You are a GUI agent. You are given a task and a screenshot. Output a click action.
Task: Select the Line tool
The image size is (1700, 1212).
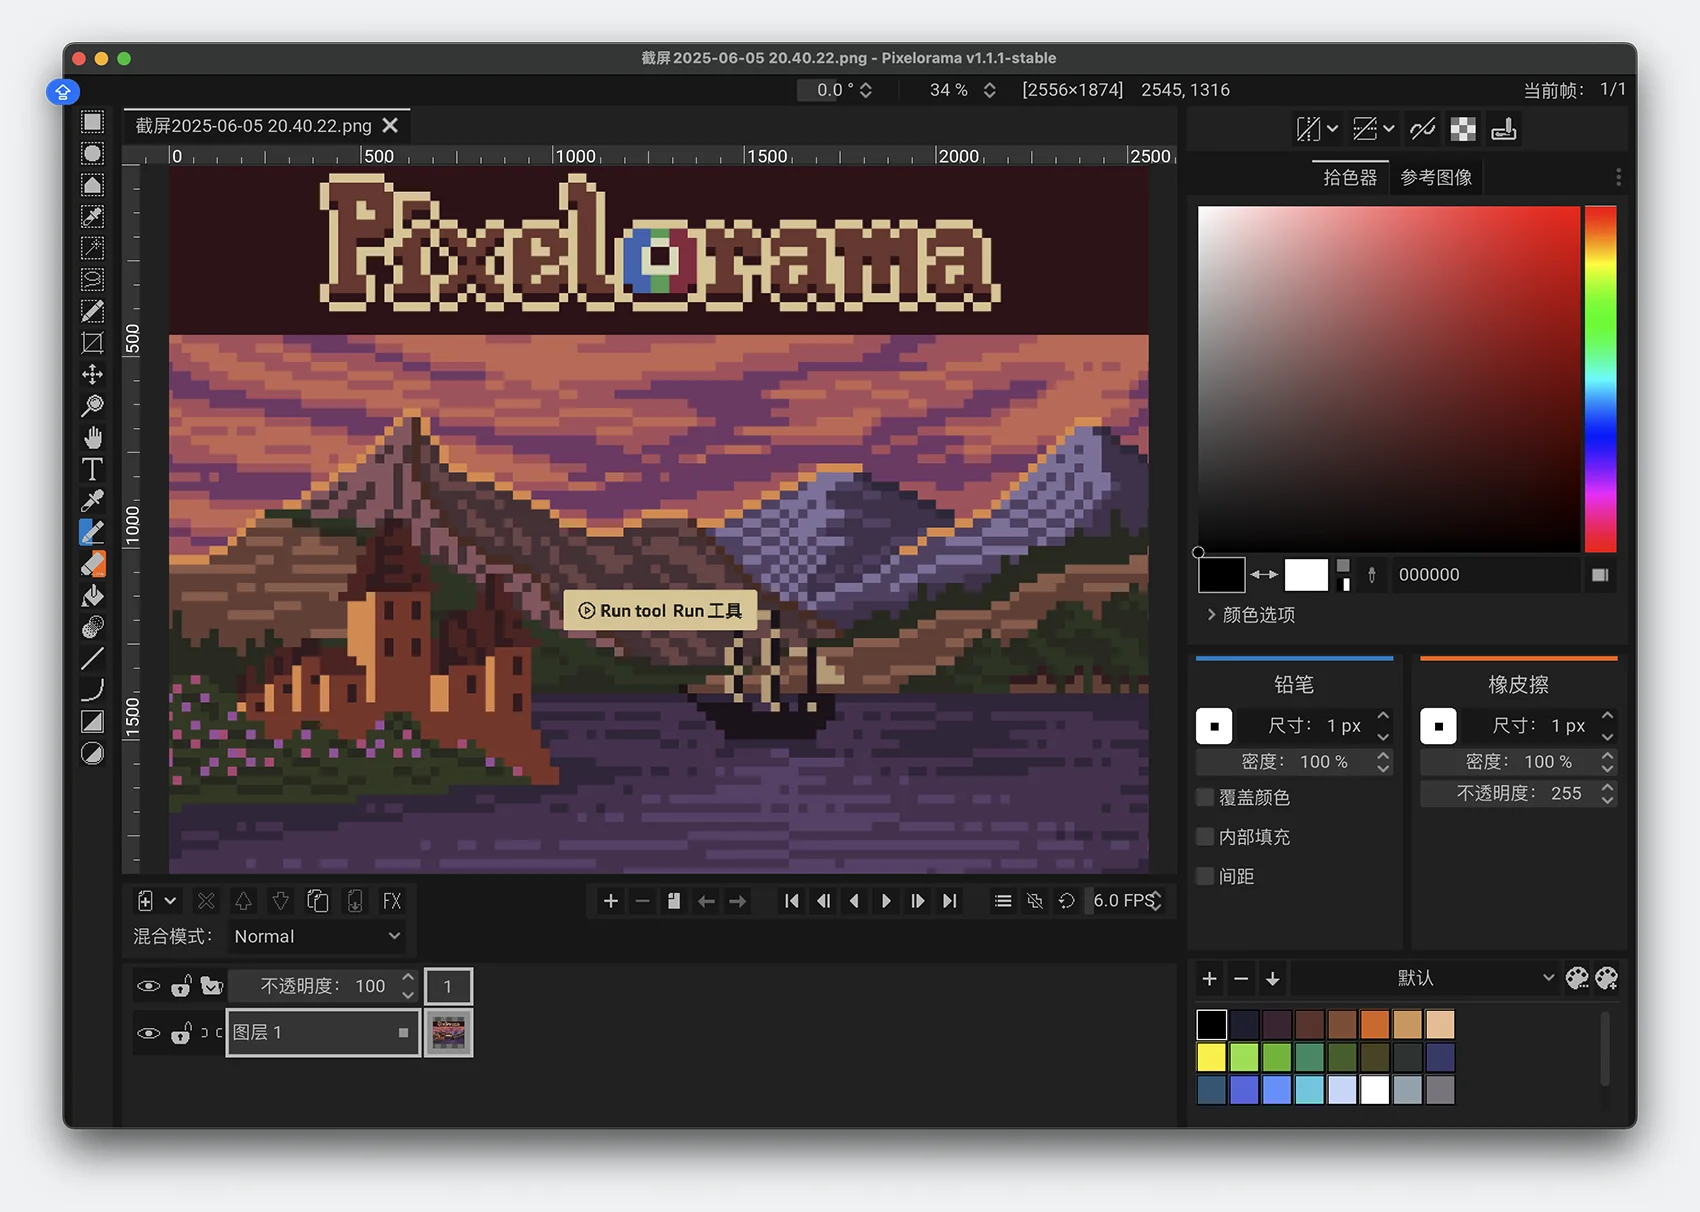[x=92, y=659]
